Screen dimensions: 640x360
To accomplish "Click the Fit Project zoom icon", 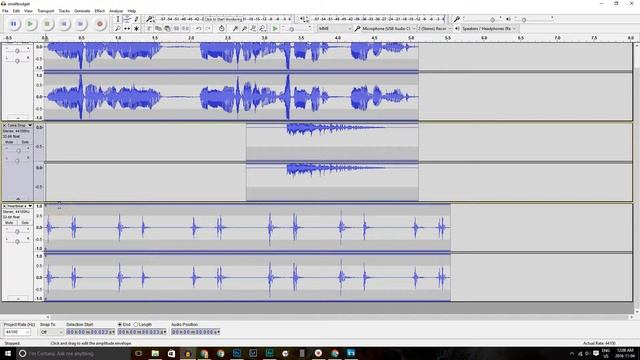I will [x=263, y=29].
